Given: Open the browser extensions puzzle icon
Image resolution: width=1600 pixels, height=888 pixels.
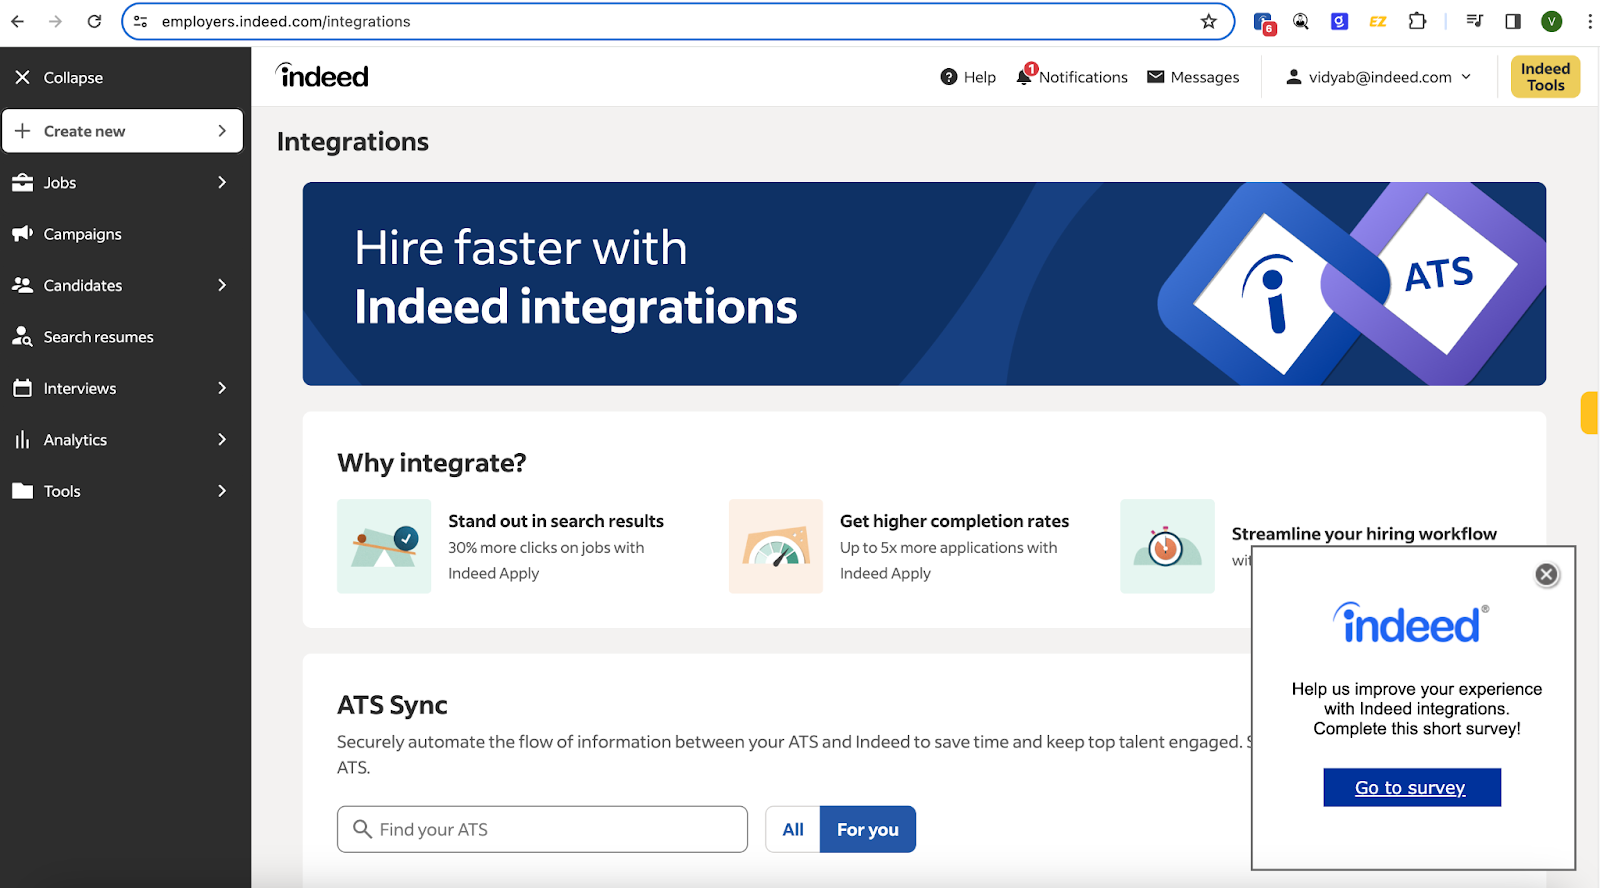Looking at the screenshot, I should [1417, 21].
